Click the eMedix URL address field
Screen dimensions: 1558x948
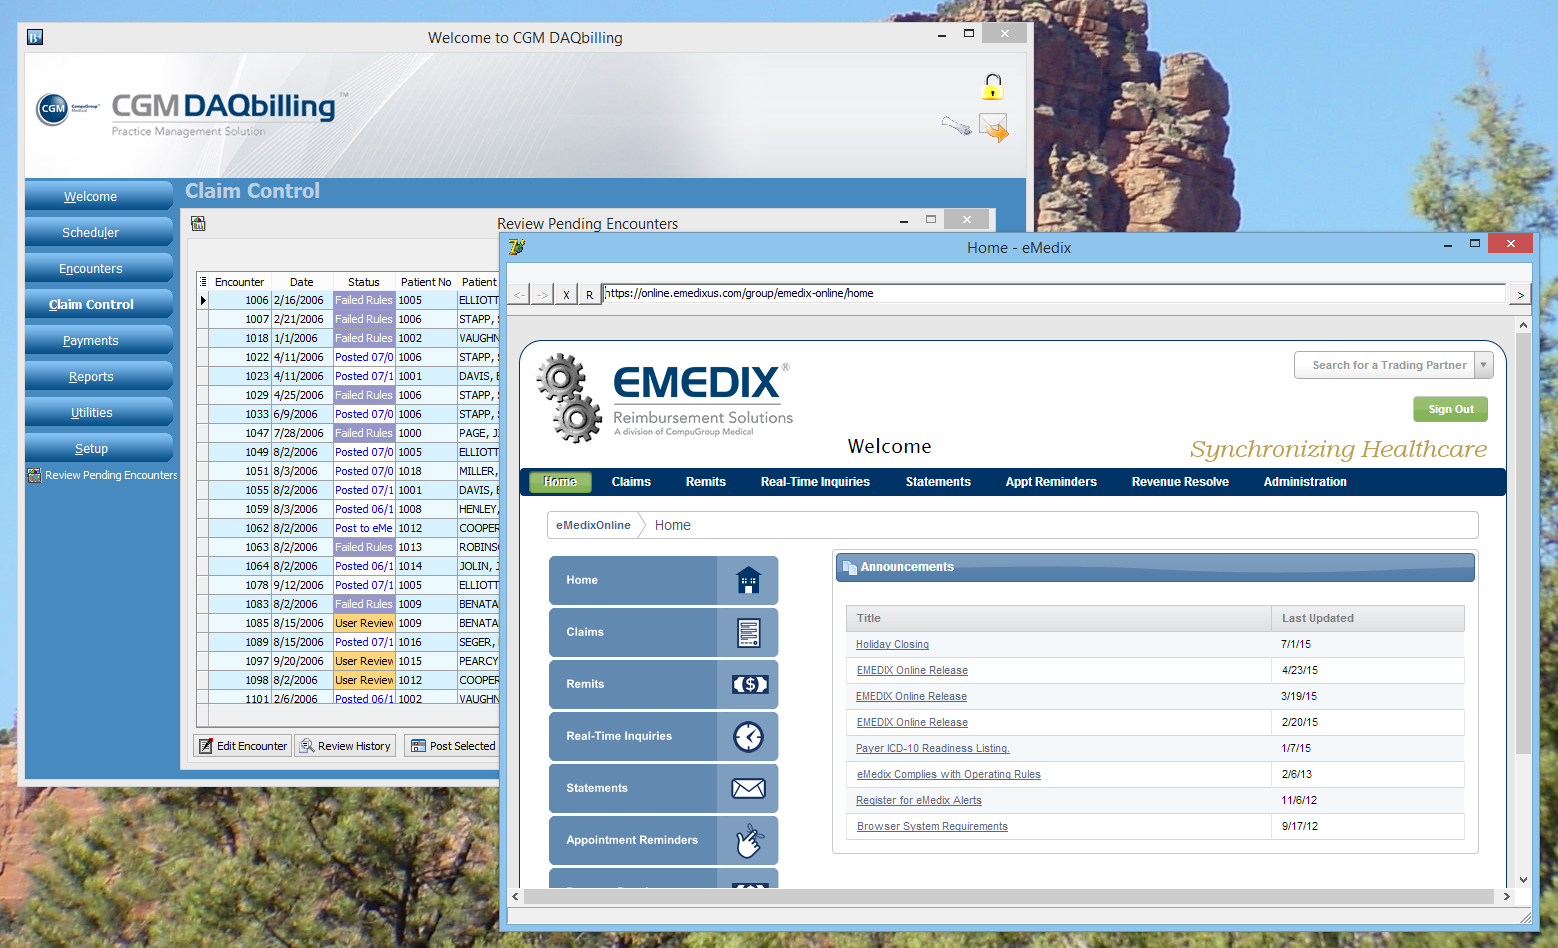tap(1055, 293)
